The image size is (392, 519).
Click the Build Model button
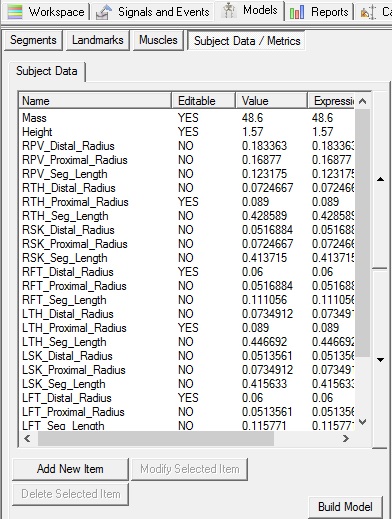[x=345, y=507]
